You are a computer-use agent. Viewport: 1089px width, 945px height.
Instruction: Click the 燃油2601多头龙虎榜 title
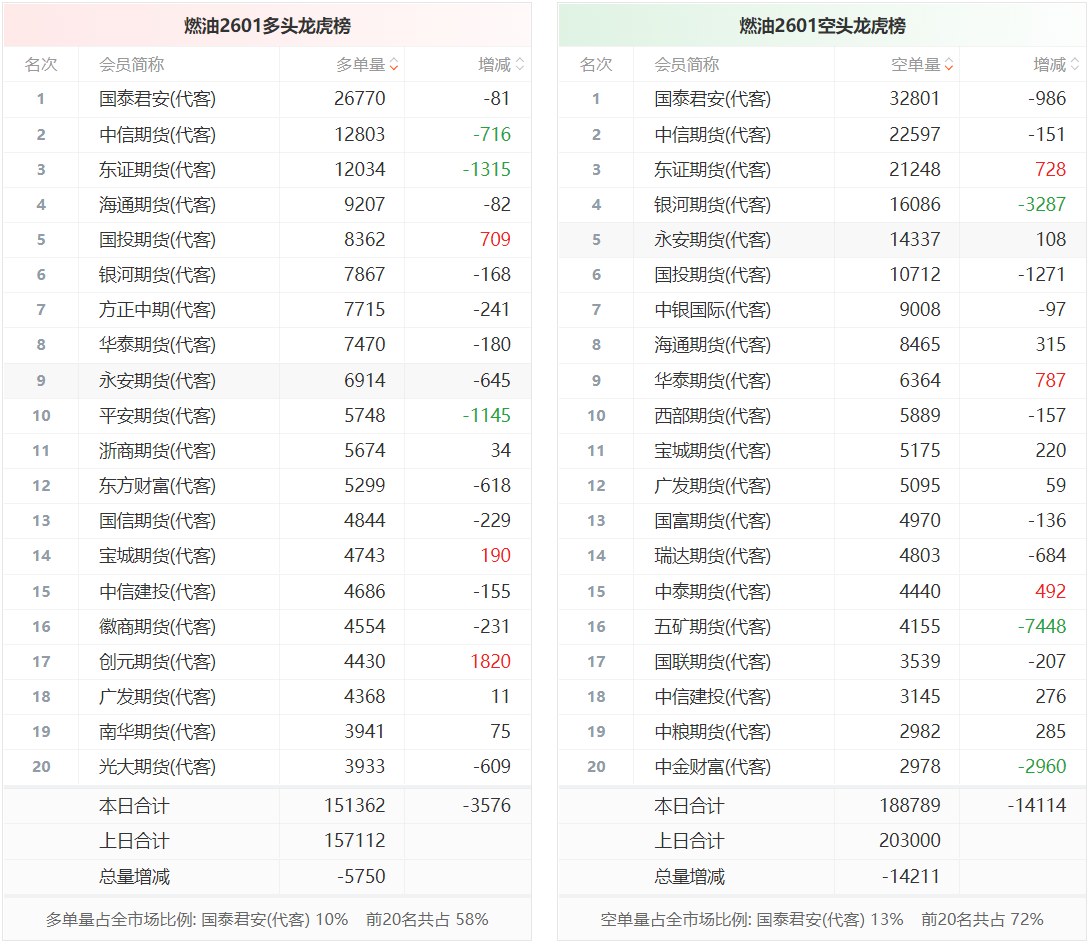pos(267,26)
